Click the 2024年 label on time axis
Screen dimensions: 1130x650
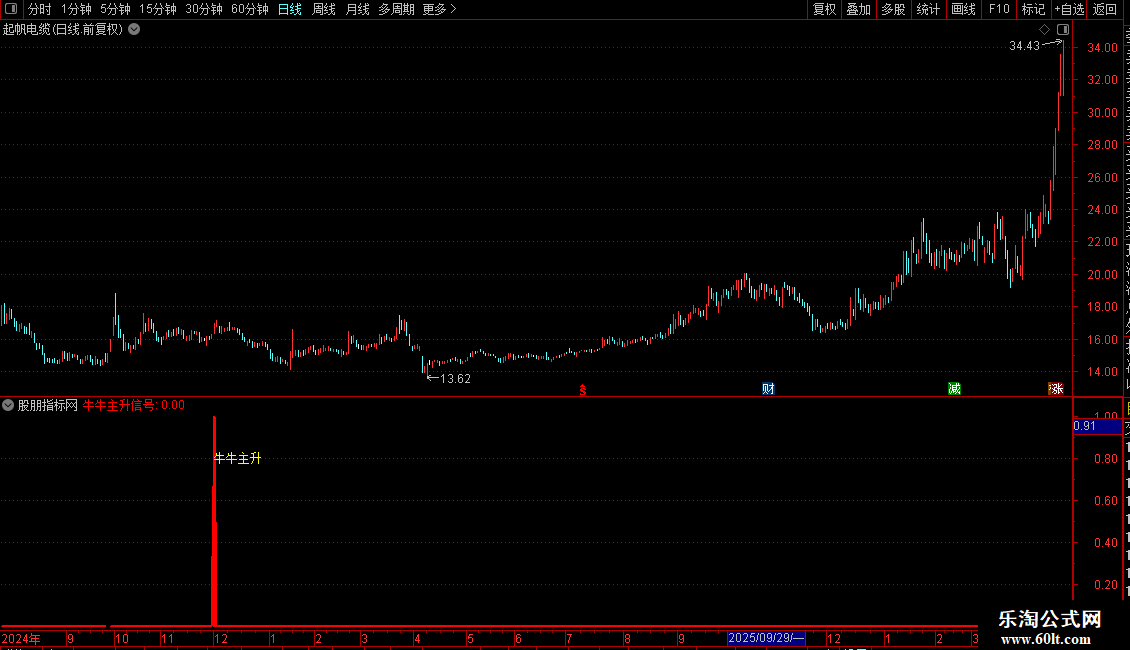click(21, 638)
